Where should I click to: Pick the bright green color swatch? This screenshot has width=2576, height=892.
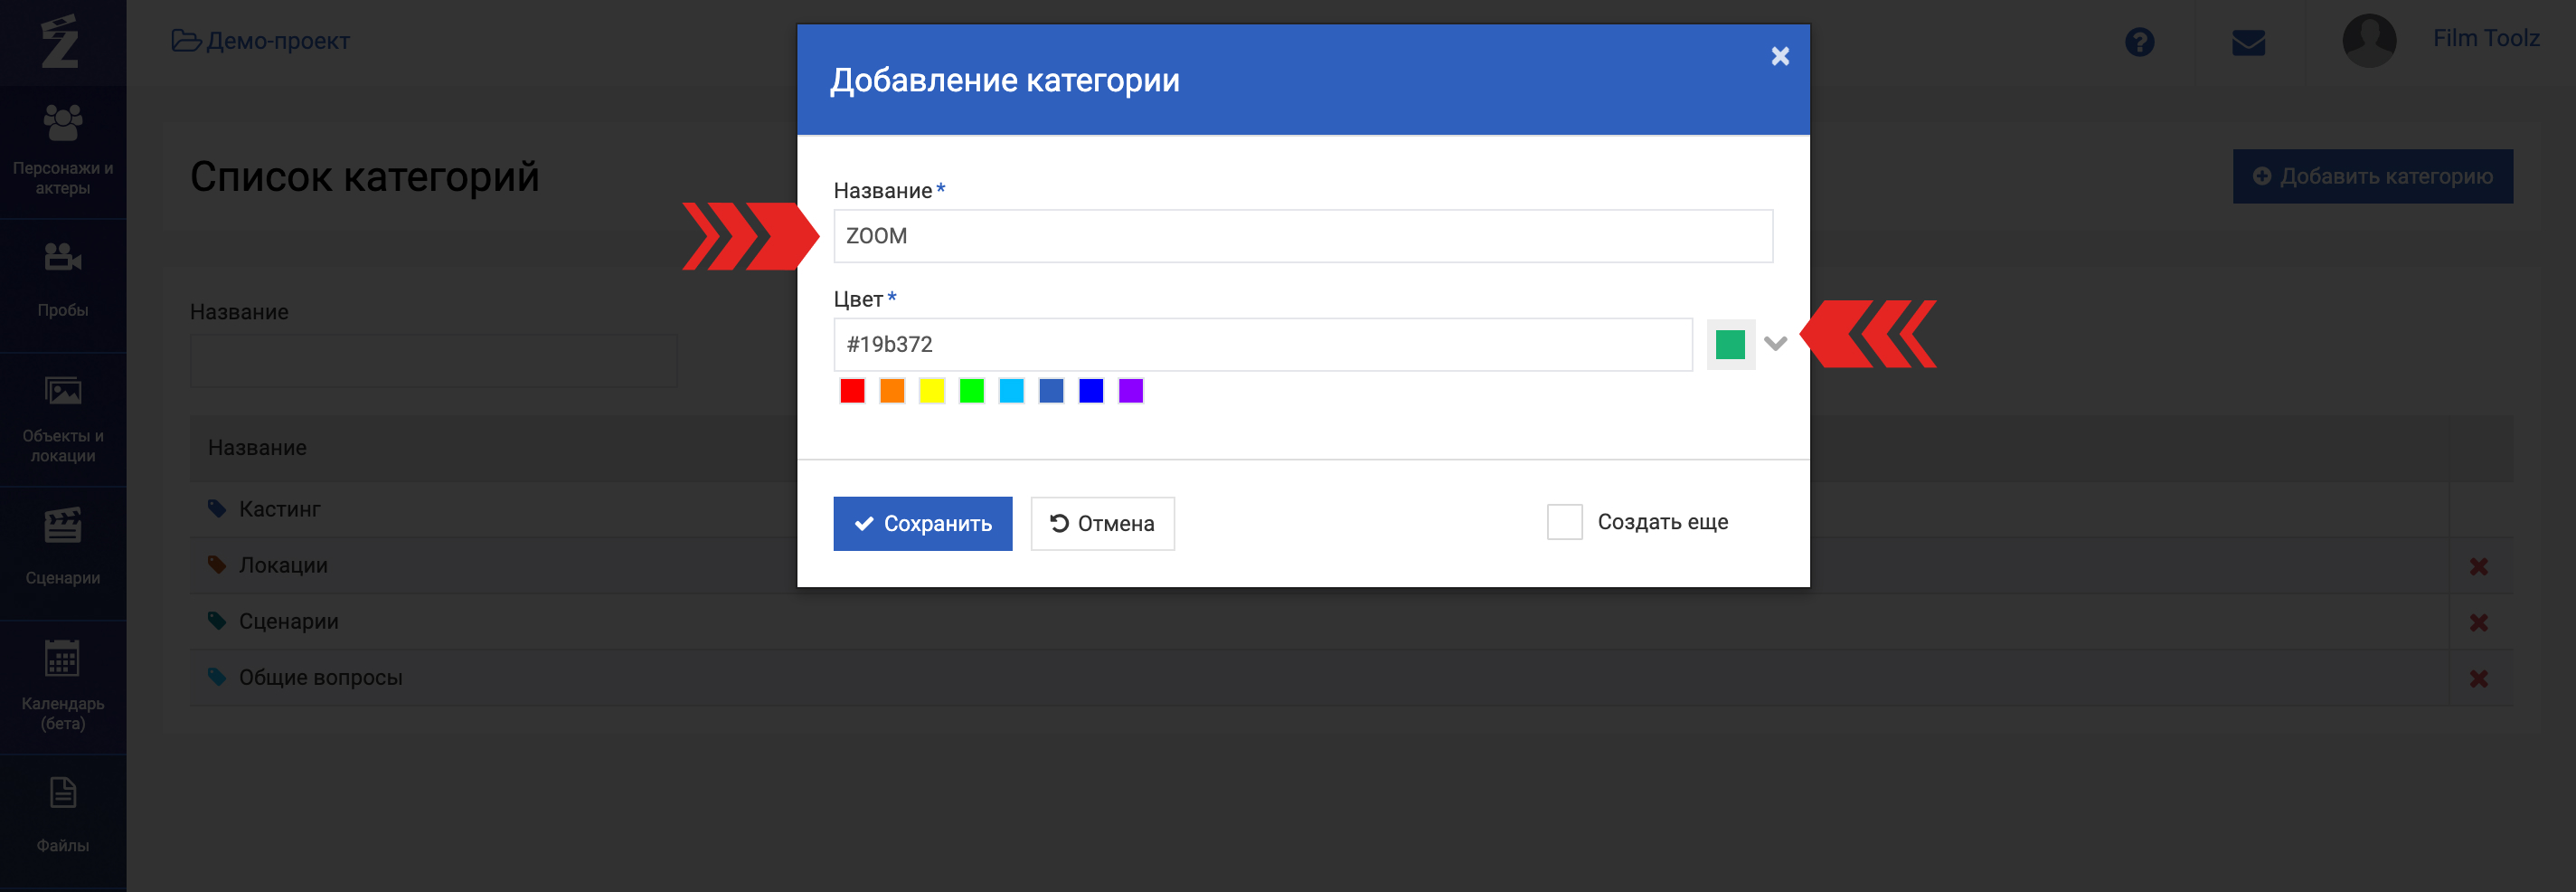972,391
